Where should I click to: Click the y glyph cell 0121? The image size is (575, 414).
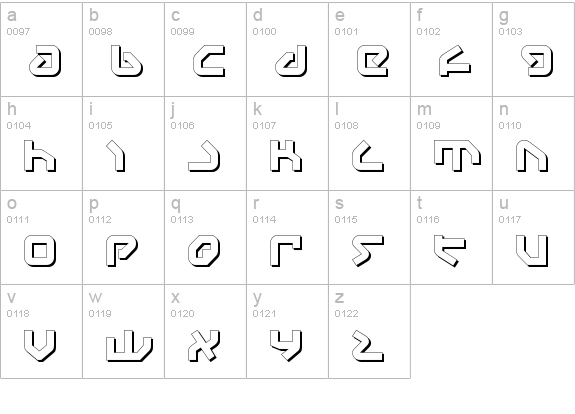pos(288,331)
